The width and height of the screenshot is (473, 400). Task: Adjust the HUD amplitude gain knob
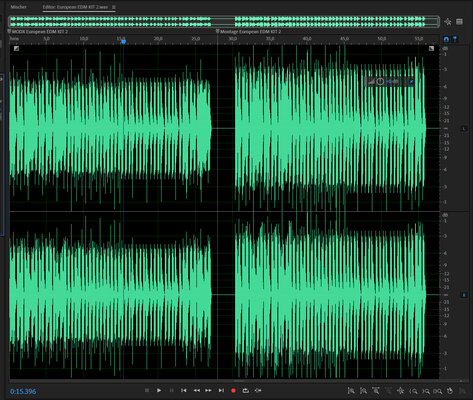point(380,81)
